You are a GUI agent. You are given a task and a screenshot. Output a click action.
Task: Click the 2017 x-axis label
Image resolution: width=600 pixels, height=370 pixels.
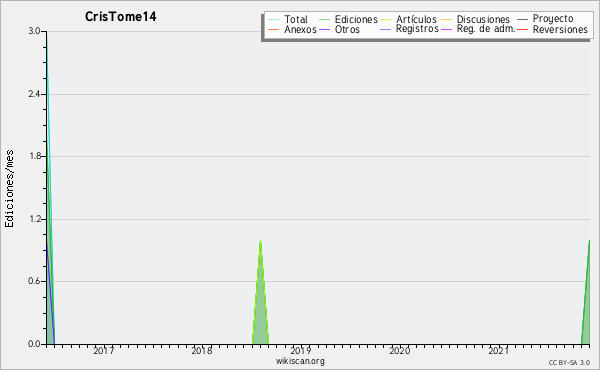(x=104, y=350)
